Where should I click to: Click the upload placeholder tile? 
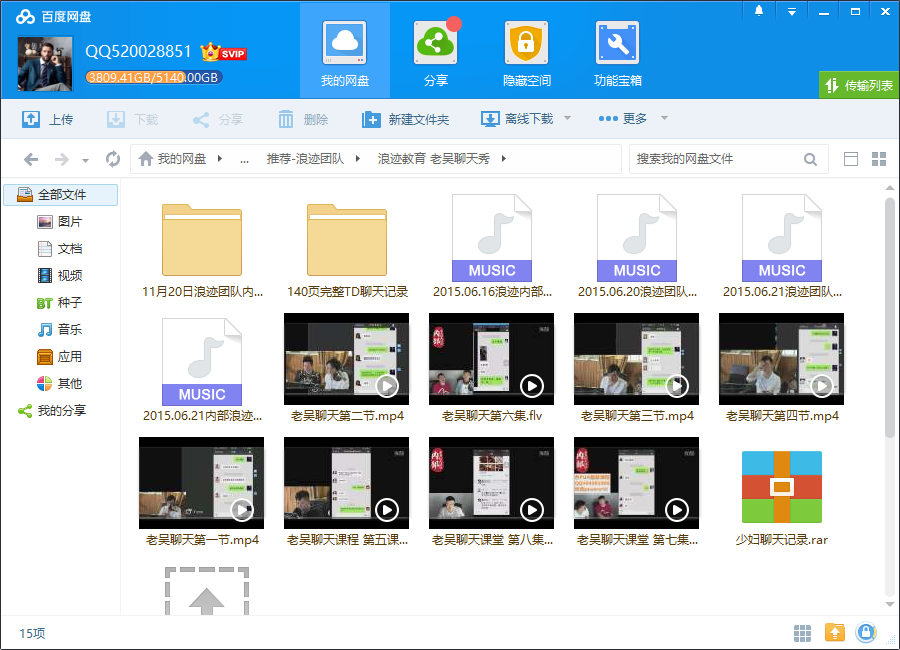click(x=207, y=591)
